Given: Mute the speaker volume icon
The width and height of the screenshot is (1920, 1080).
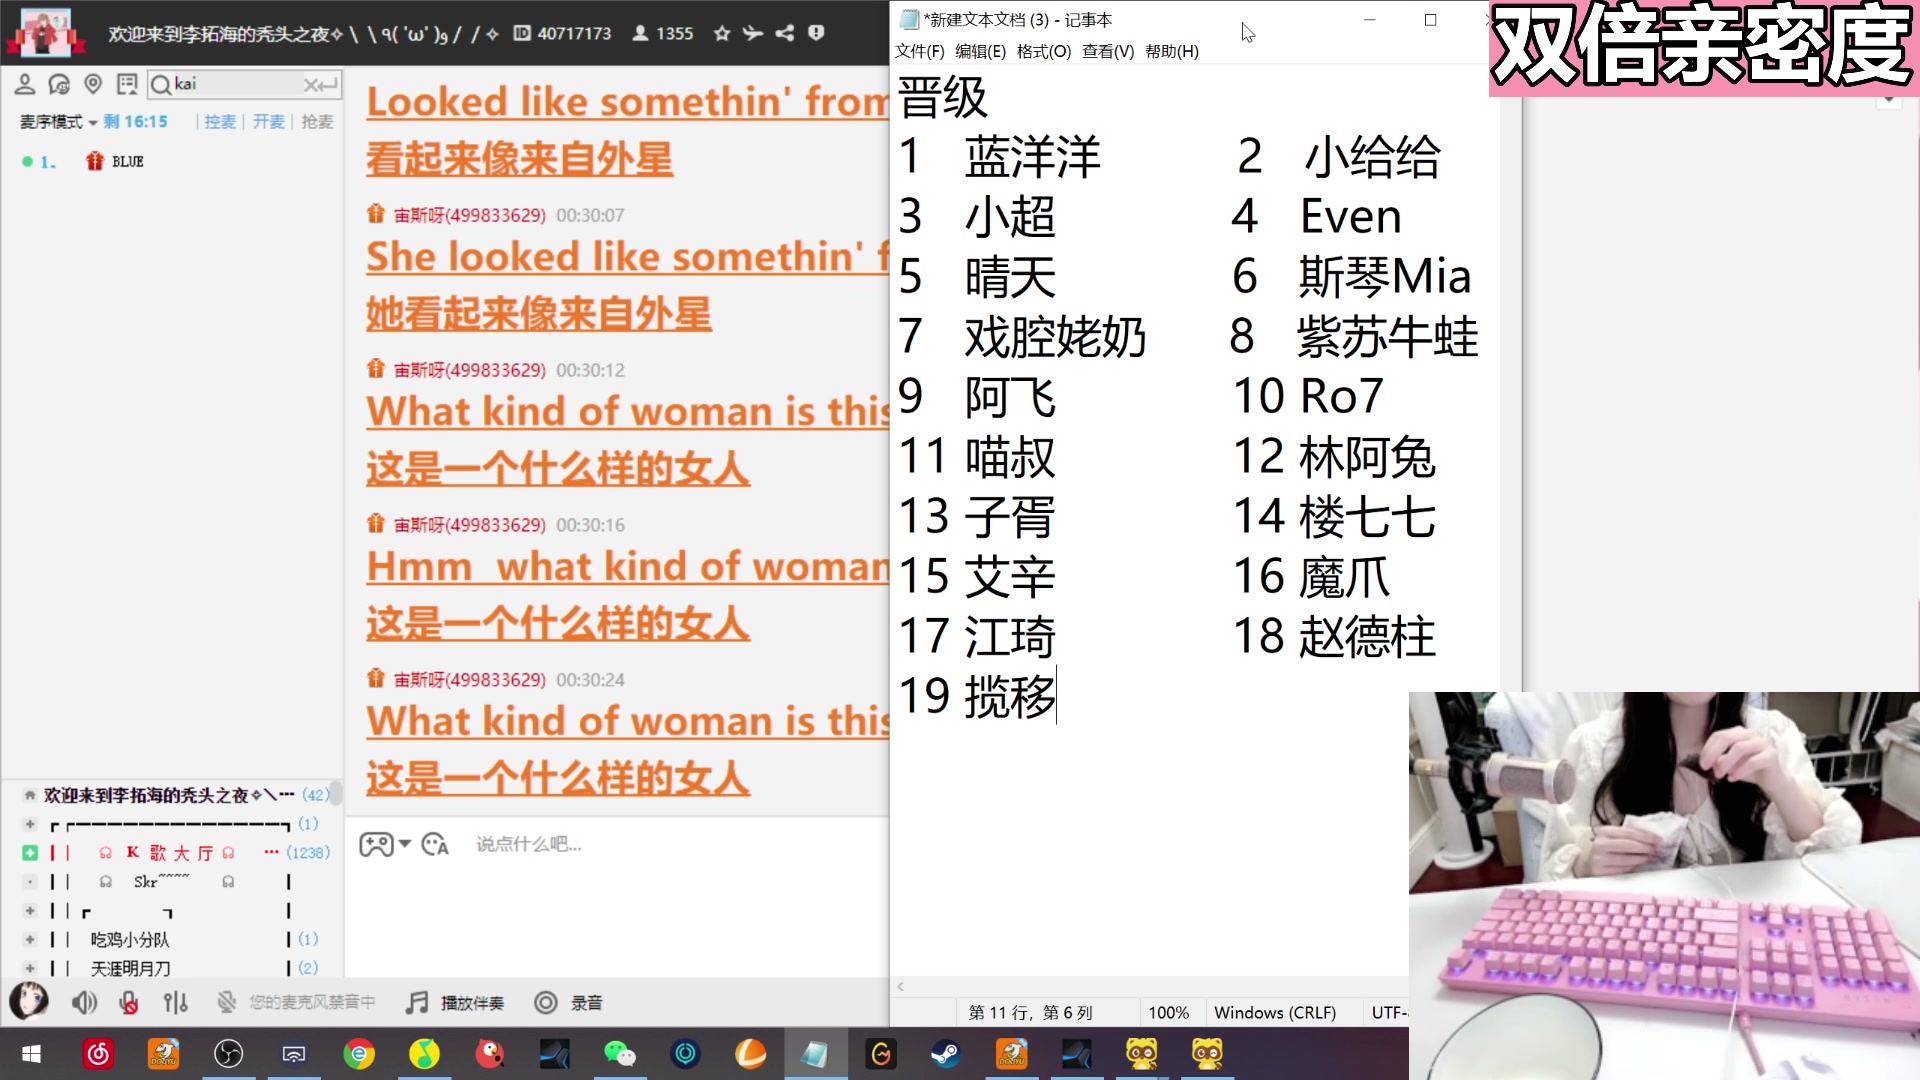Looking at the screenshot, I should [84, 1003].
